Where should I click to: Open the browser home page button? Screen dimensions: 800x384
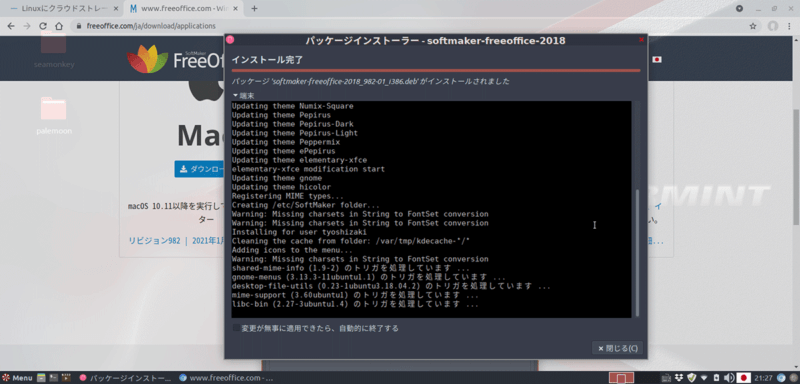[59, 26]
